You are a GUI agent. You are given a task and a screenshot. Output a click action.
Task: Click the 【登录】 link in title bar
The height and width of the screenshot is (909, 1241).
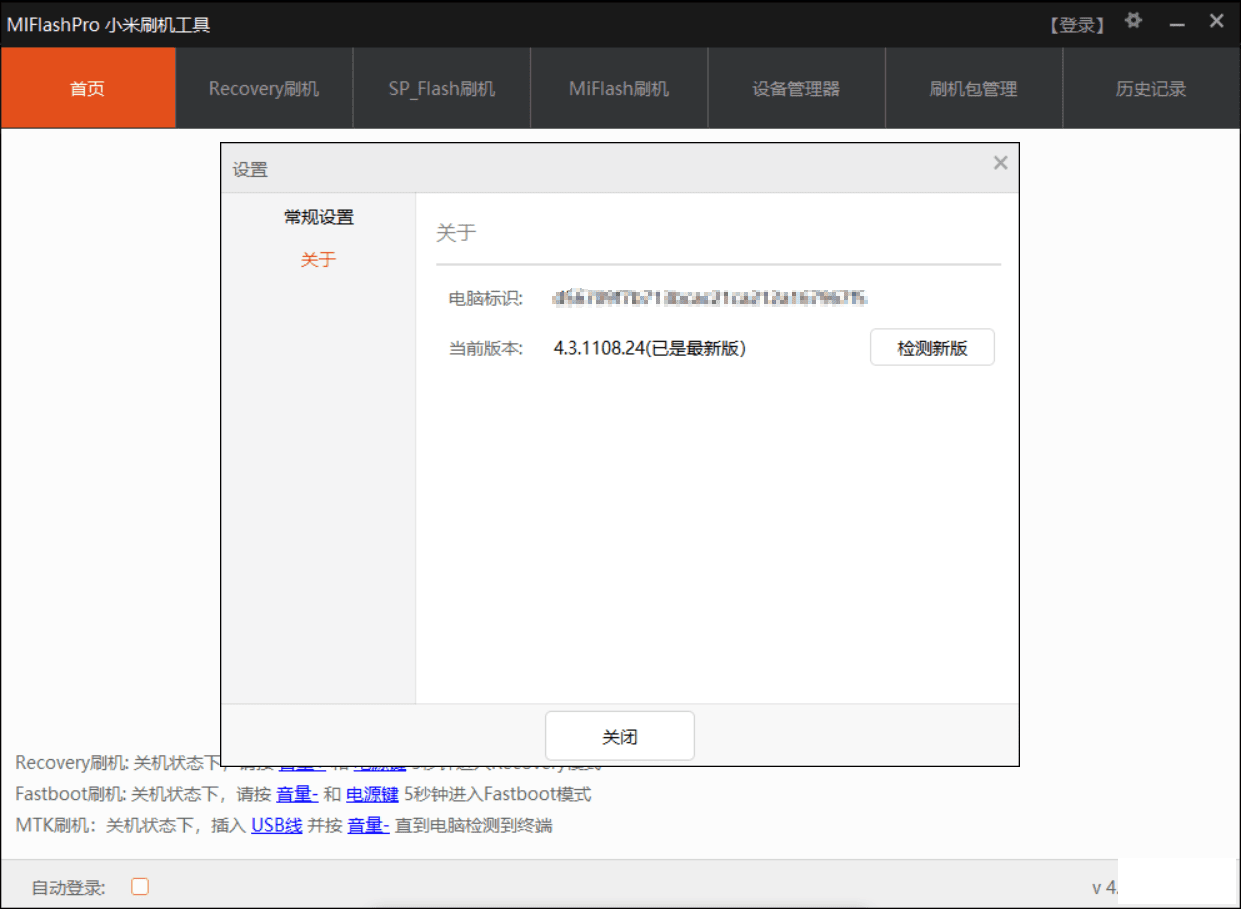1077,25
